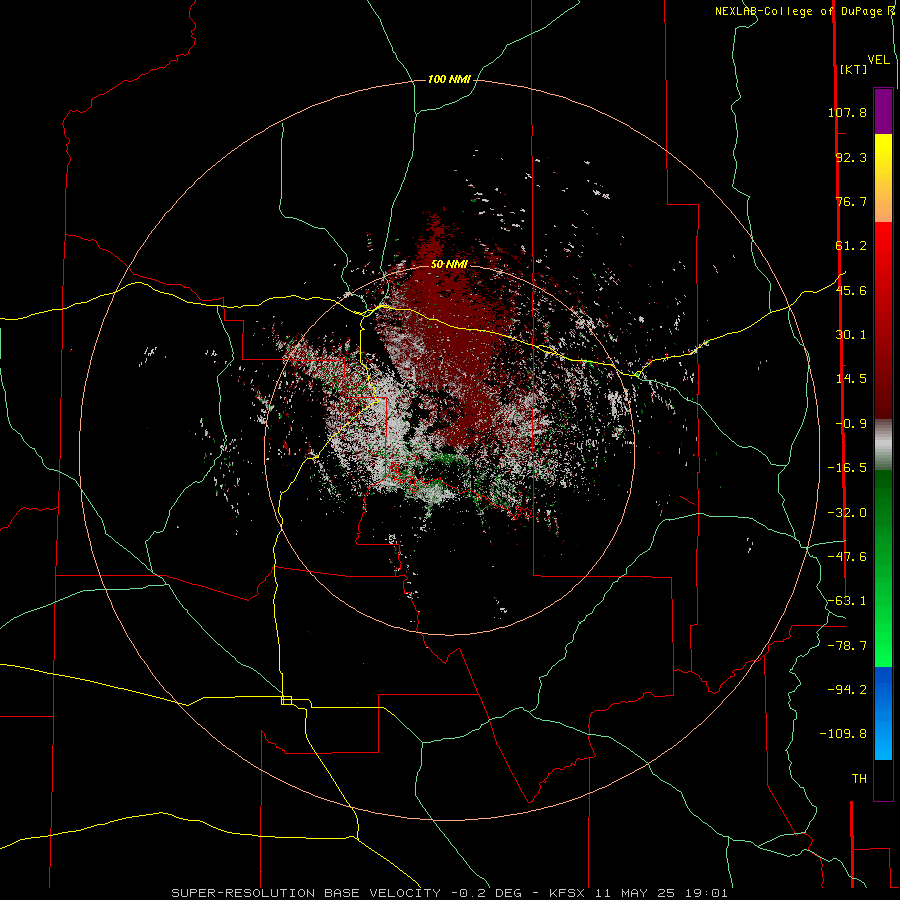Click the 107.8 legend value
The width and height of the screenshot is (900, 900).
(x=847, y=112)
